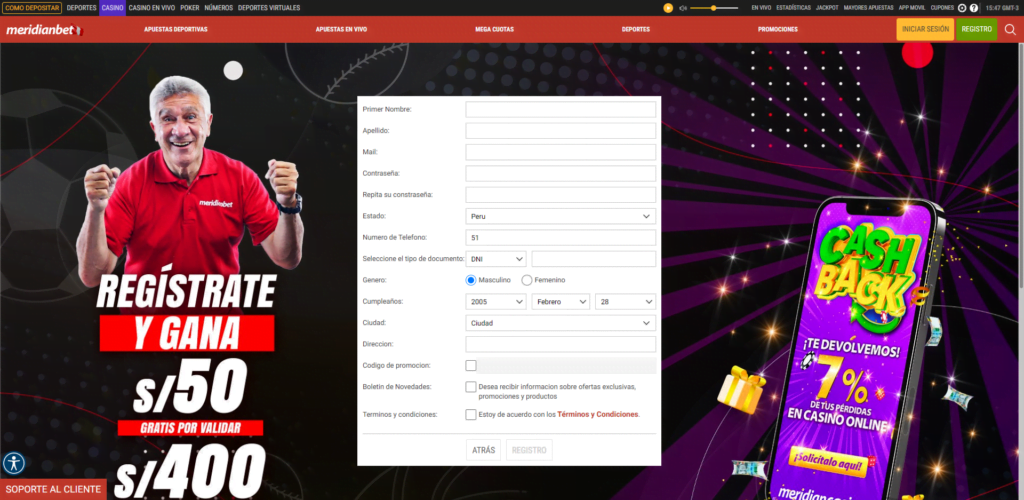Click the help question mark icon
The width and height of the screenshot is (1024, 500).
pyautogui.click(x=974, y=8)
